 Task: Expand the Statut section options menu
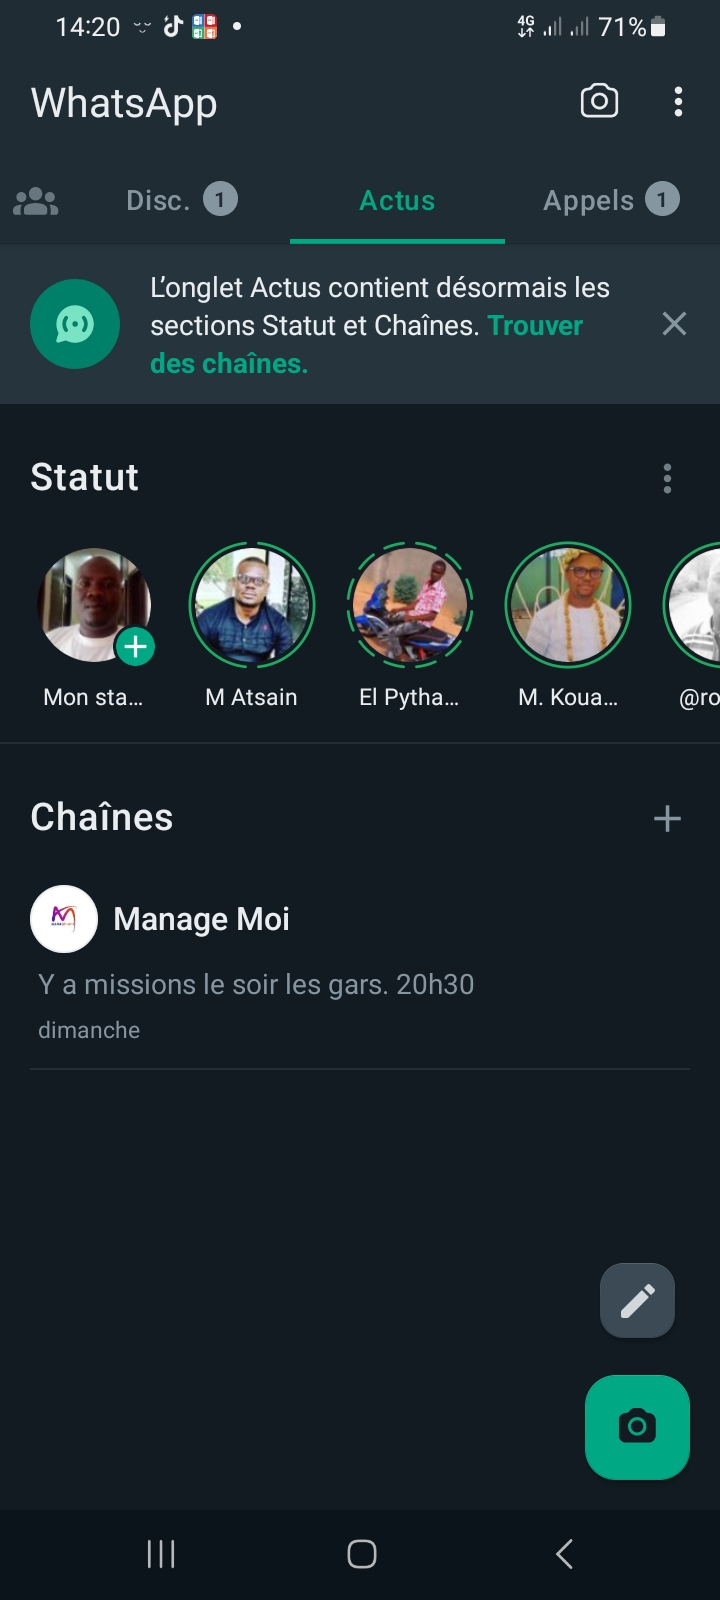(x=667, y=479)
